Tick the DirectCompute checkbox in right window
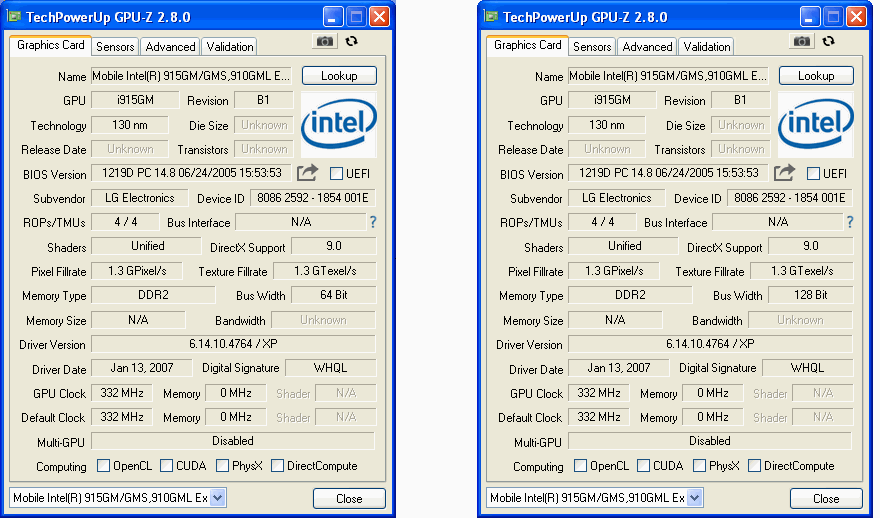 pos(755,466)
